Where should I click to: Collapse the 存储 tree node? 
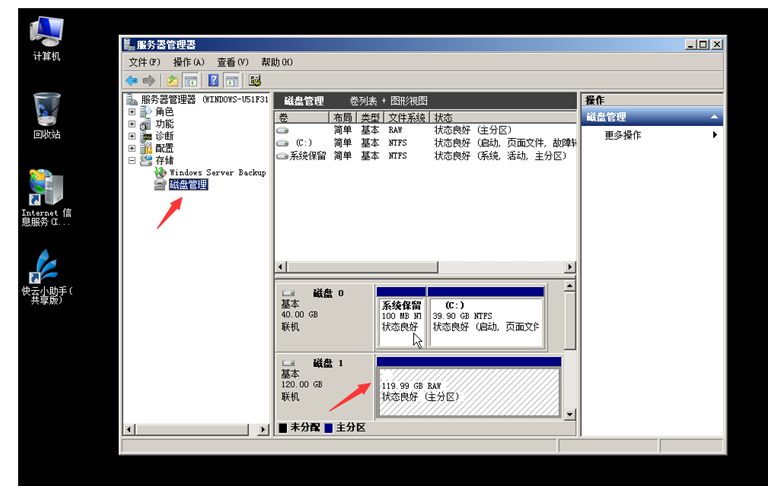[x=132, y=160]
